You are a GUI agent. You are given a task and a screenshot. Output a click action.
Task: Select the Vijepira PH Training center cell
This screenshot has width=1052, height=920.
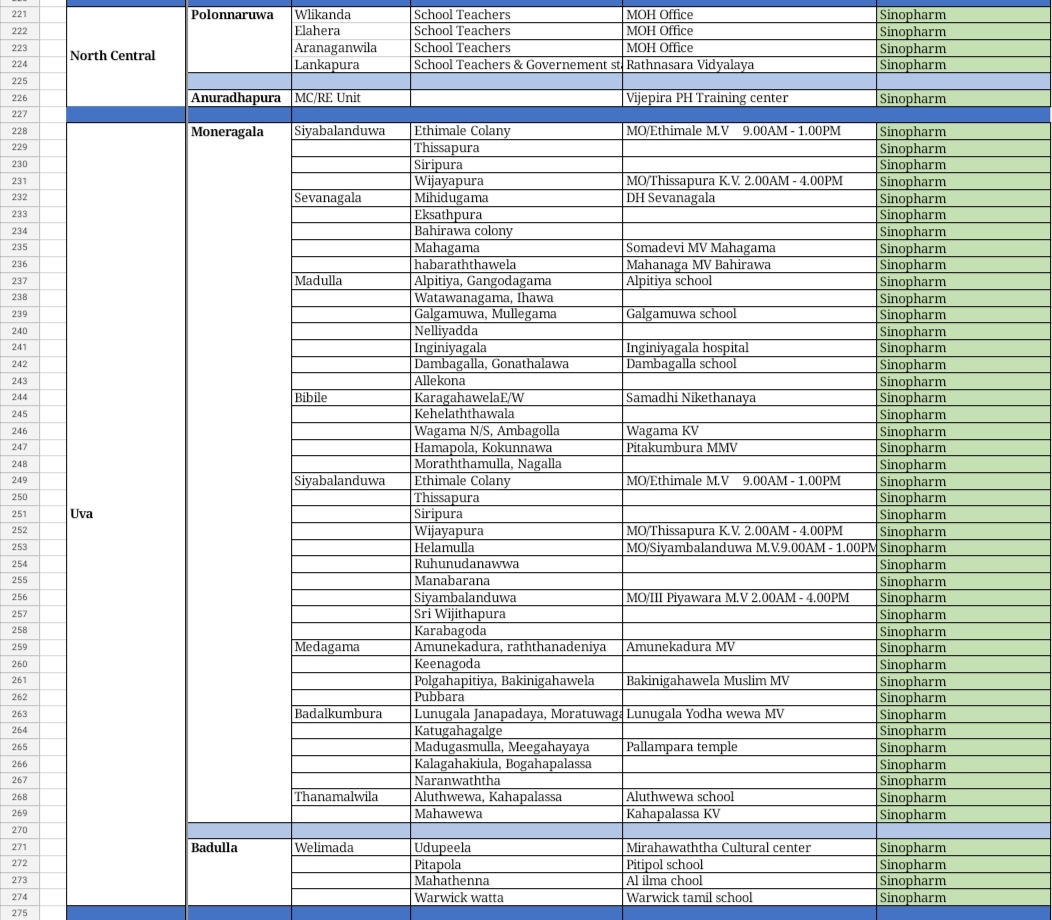point(749,98)
